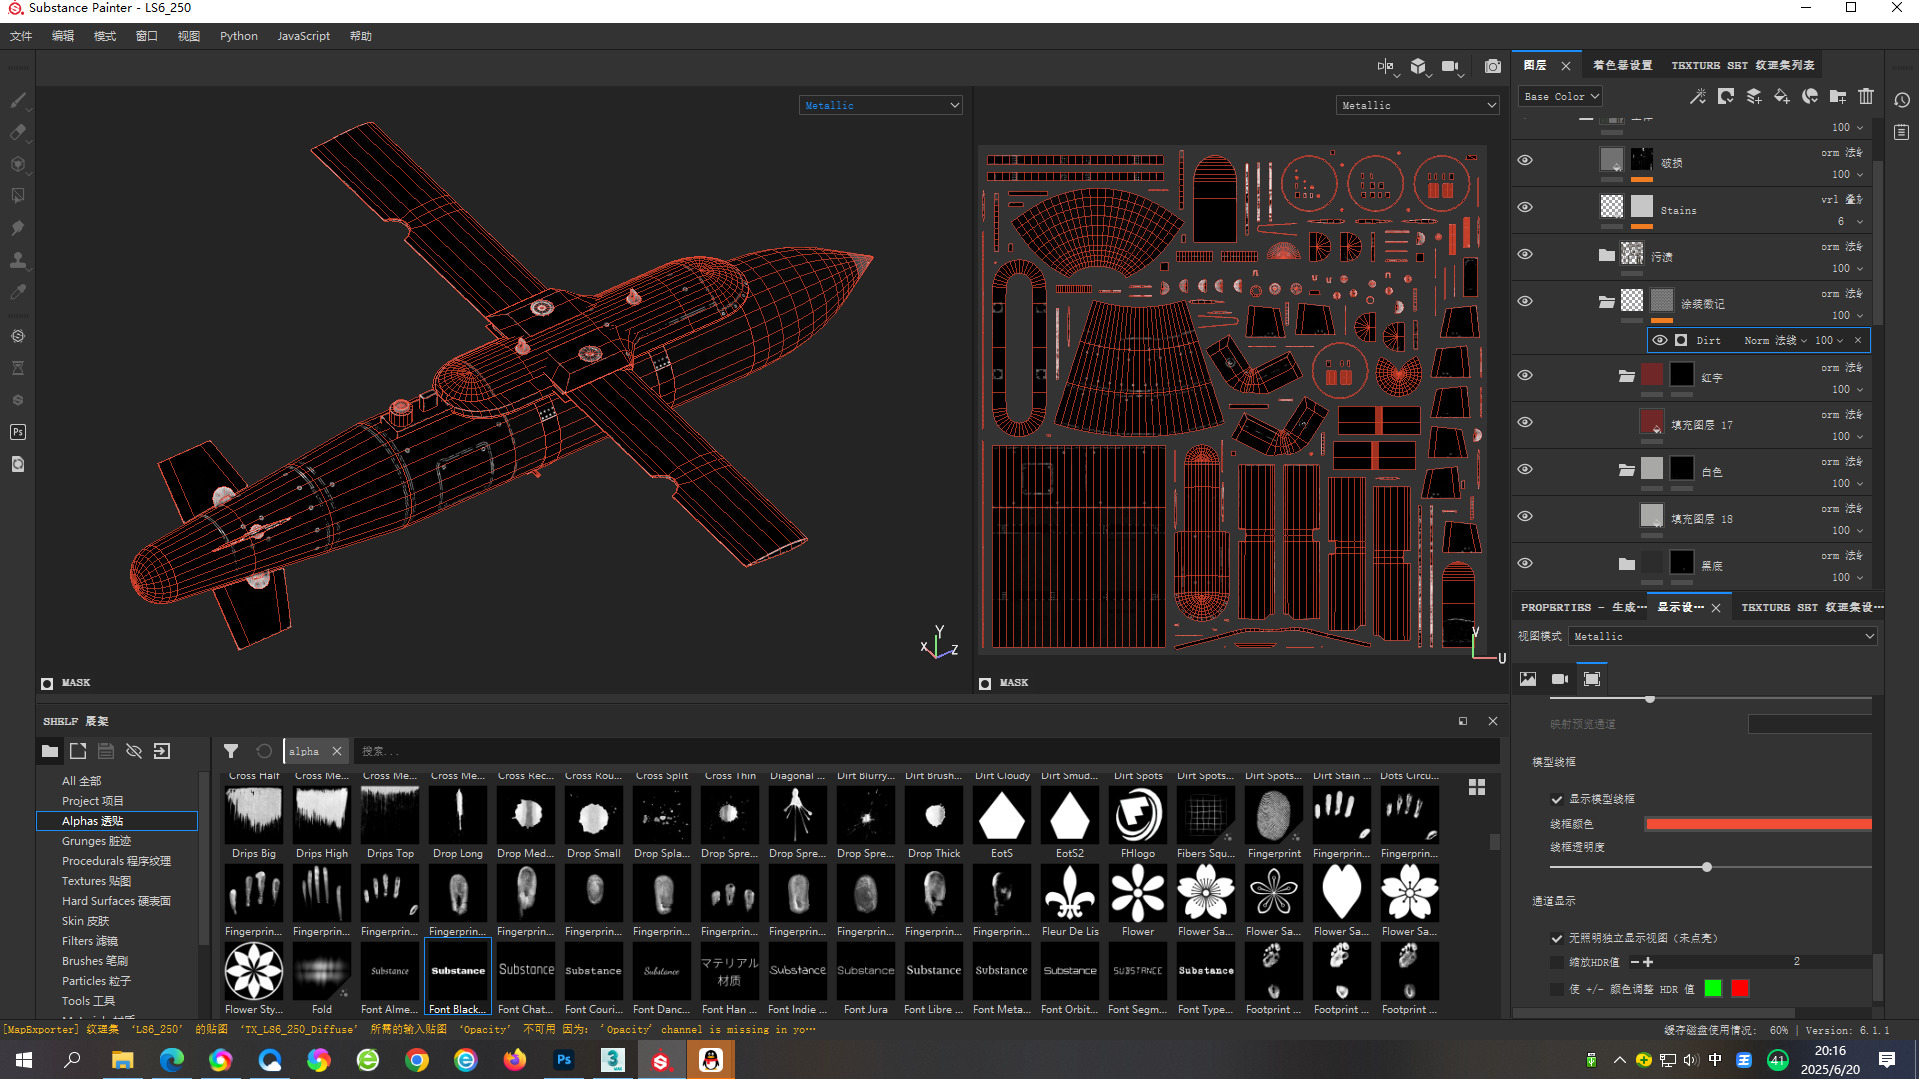The width and height of the screenshot is (1919, 1079).
Task: Collapse the 涂装徽记 folder
Action: 1606,301
